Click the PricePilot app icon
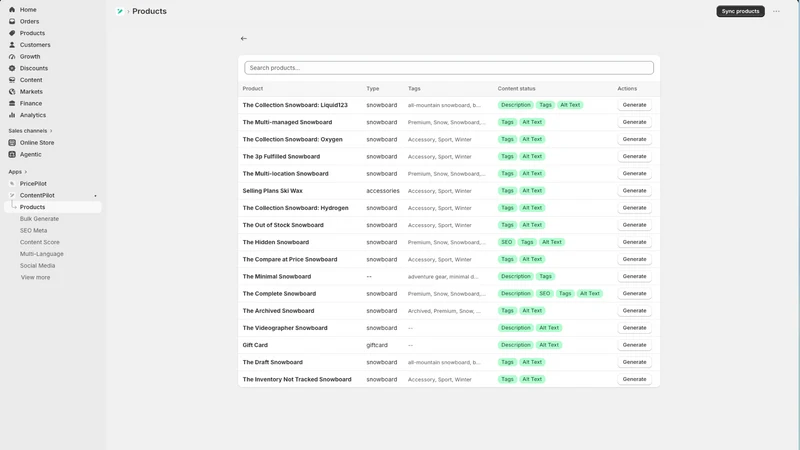The image size is (800, 450). 12,184
